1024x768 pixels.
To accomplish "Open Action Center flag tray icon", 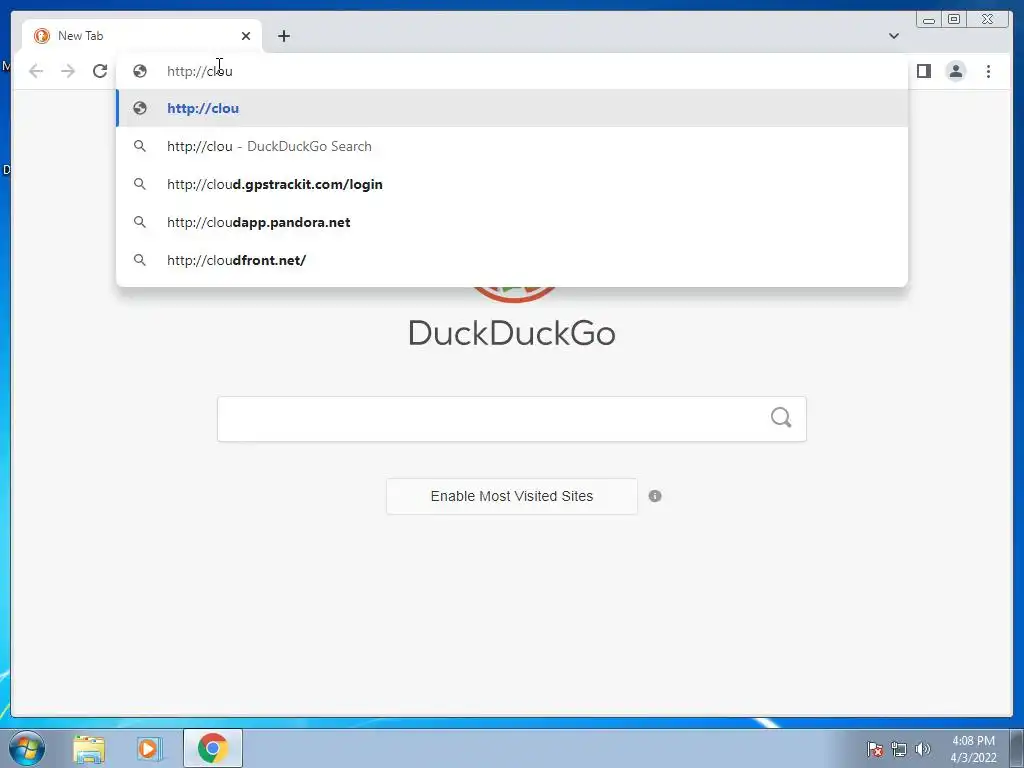I will 875,749.
